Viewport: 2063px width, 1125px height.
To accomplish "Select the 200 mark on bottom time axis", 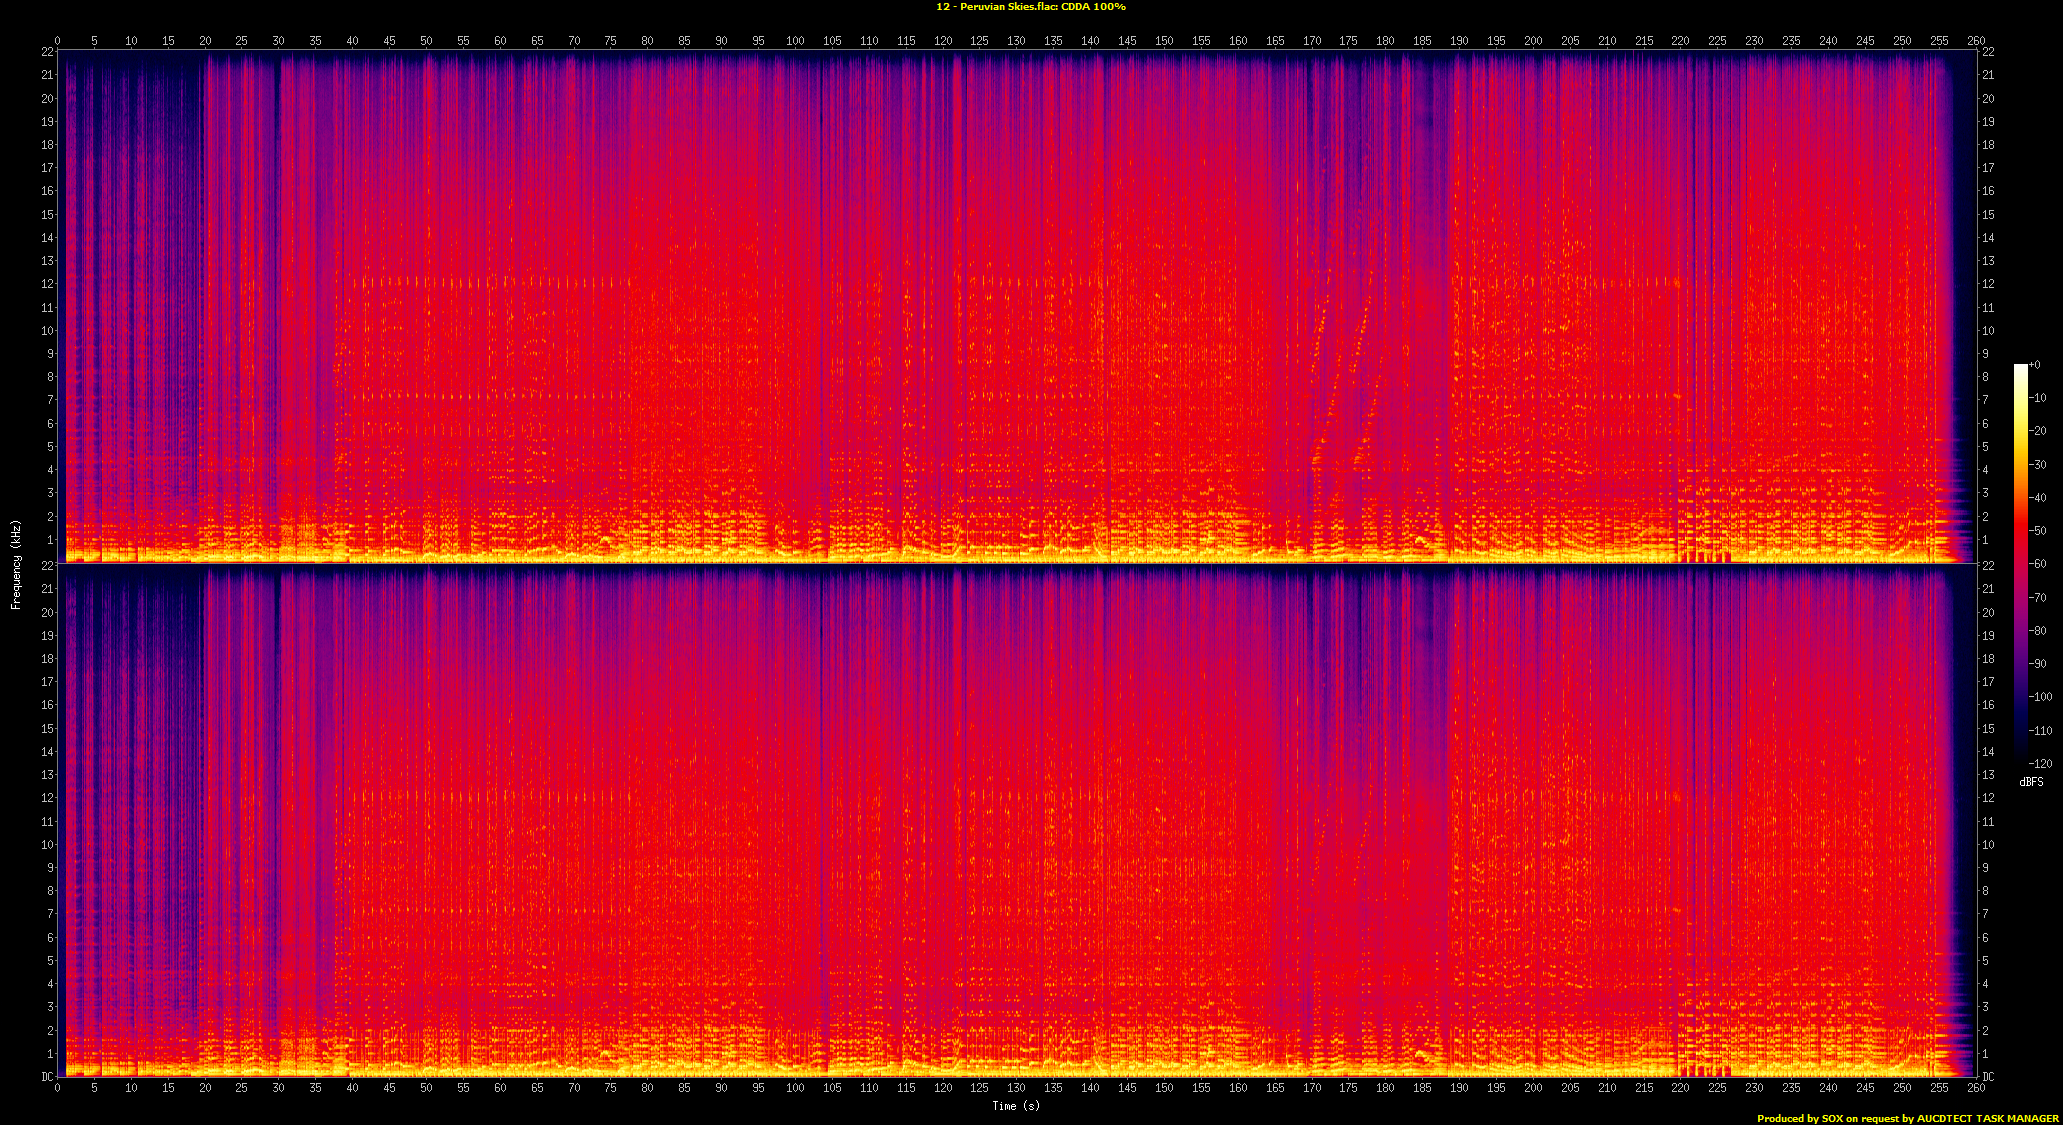I will (x=1533, y=1088).
